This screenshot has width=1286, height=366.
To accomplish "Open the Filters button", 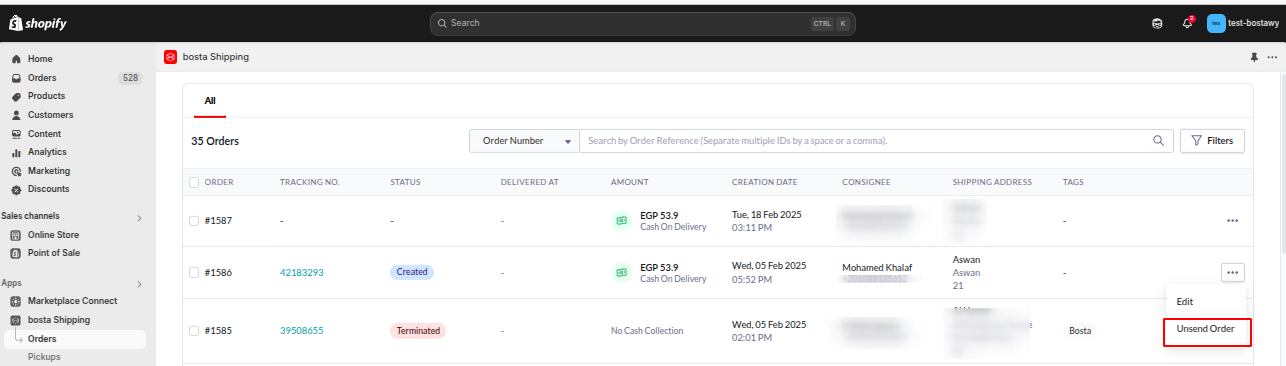I will coord(1212,141).
